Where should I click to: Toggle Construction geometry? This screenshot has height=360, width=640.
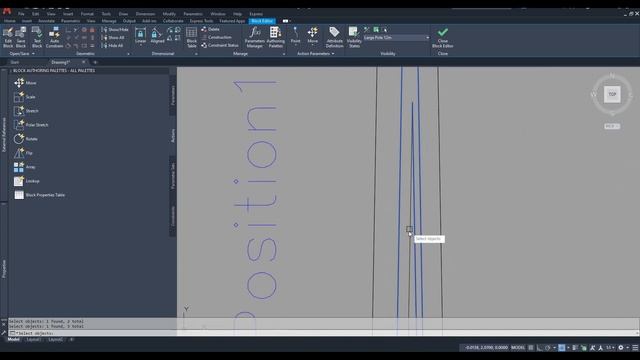[217, 37]
